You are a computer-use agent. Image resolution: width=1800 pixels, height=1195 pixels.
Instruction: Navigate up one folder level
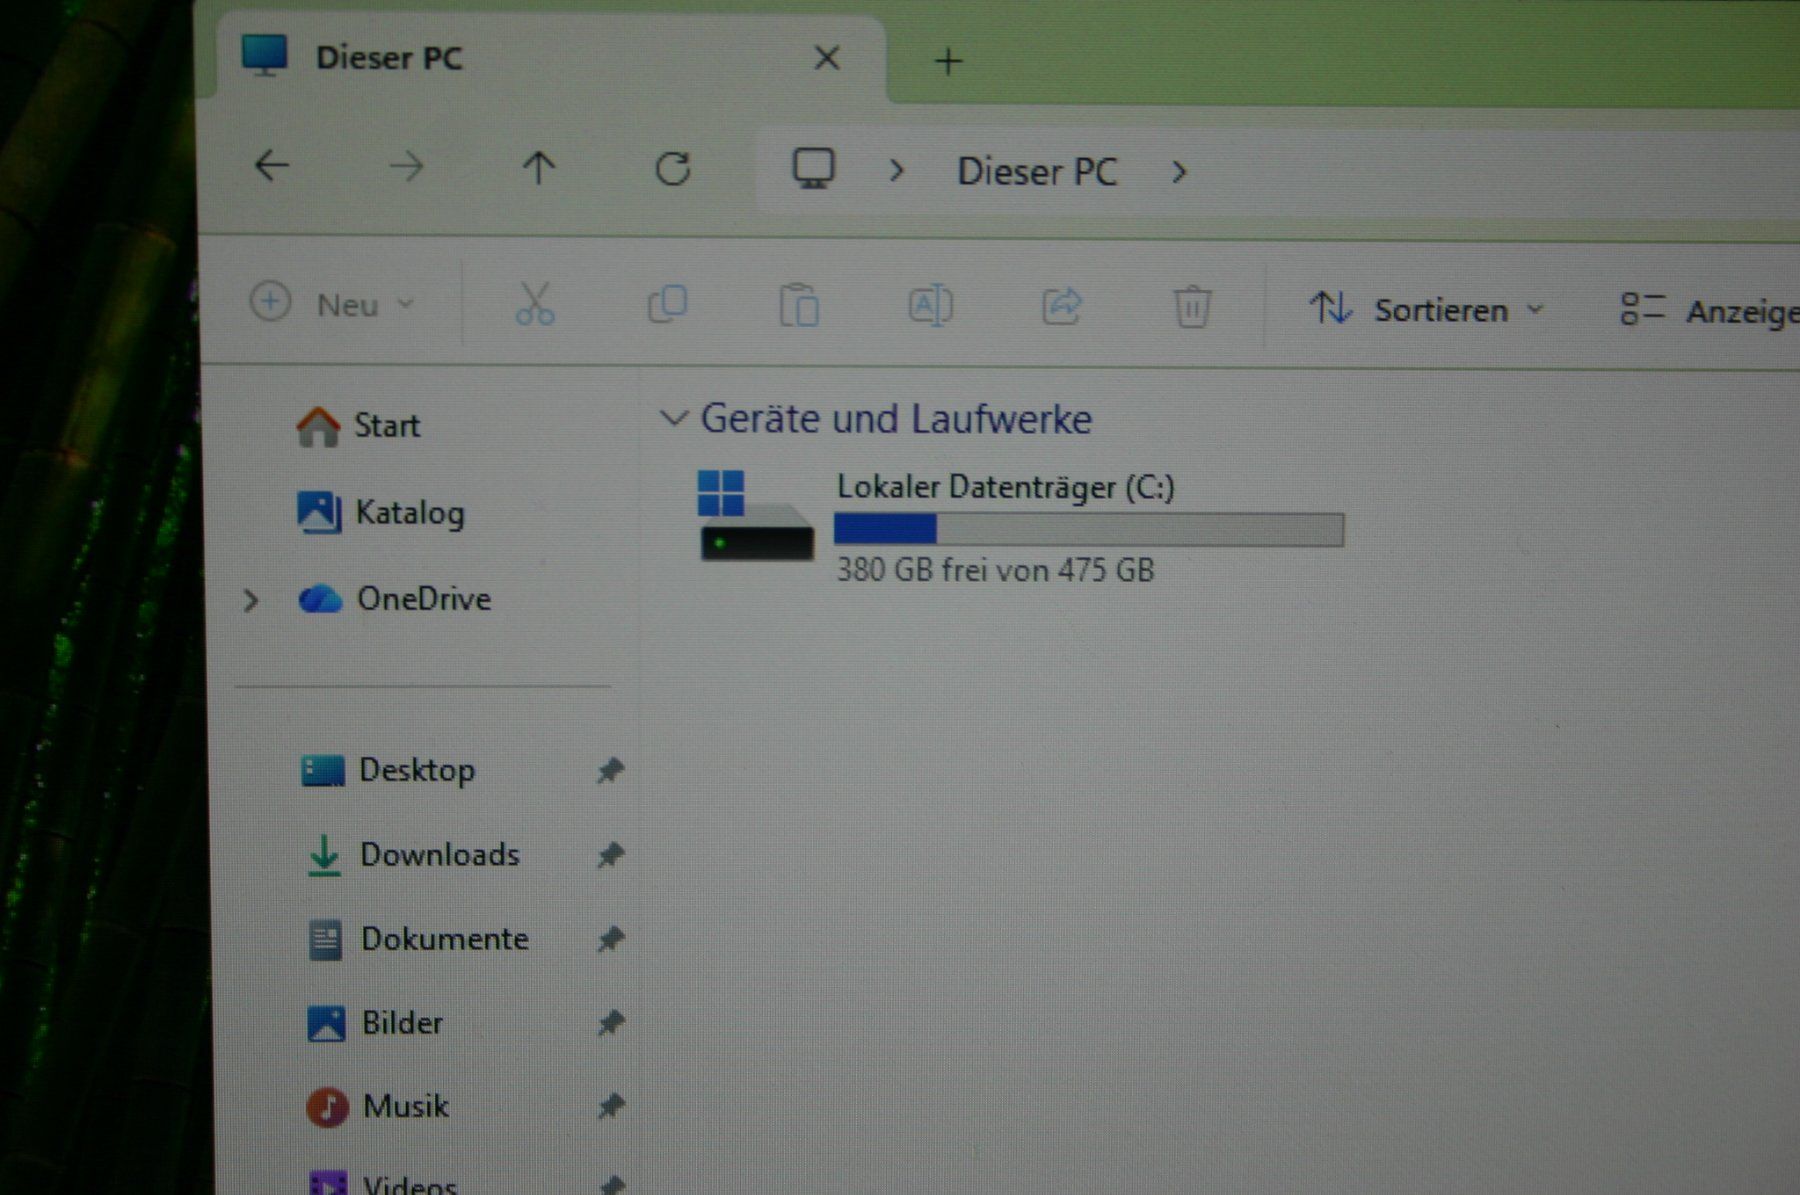[539, 168]
